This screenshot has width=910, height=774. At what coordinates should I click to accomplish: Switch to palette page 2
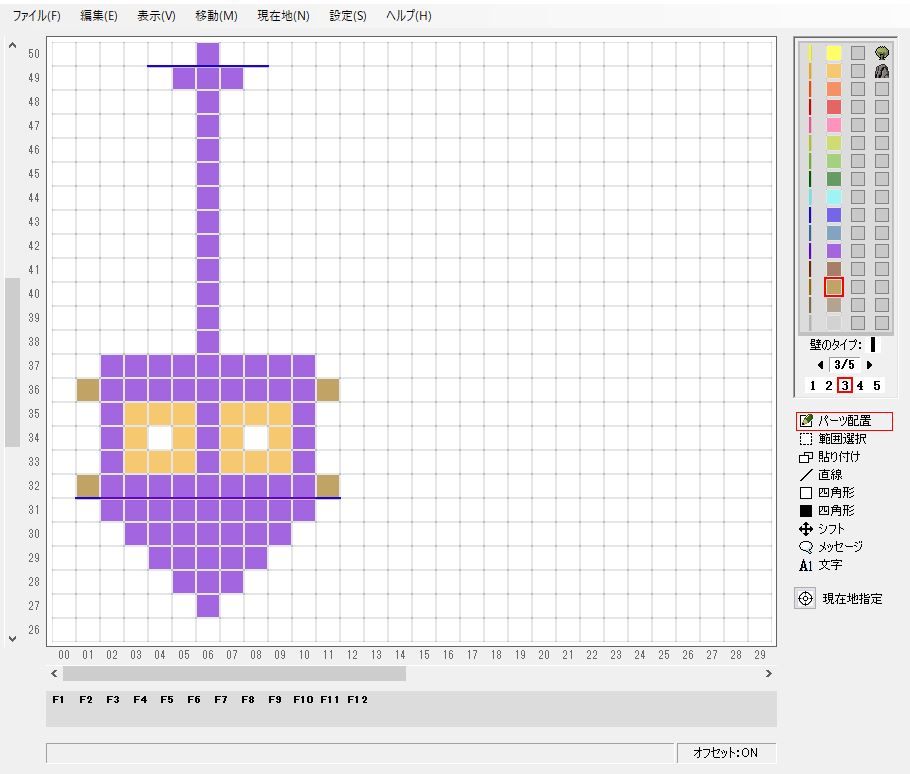pyautogui.click(x=829, y=385)
